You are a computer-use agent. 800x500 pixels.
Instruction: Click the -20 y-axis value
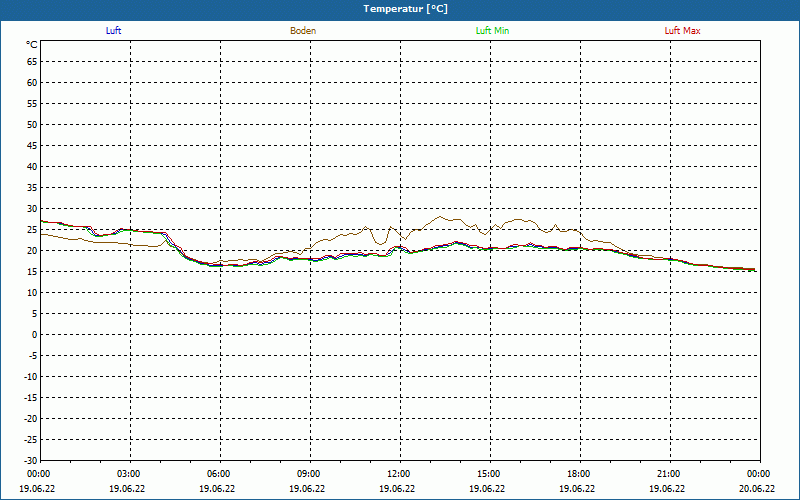31,418
